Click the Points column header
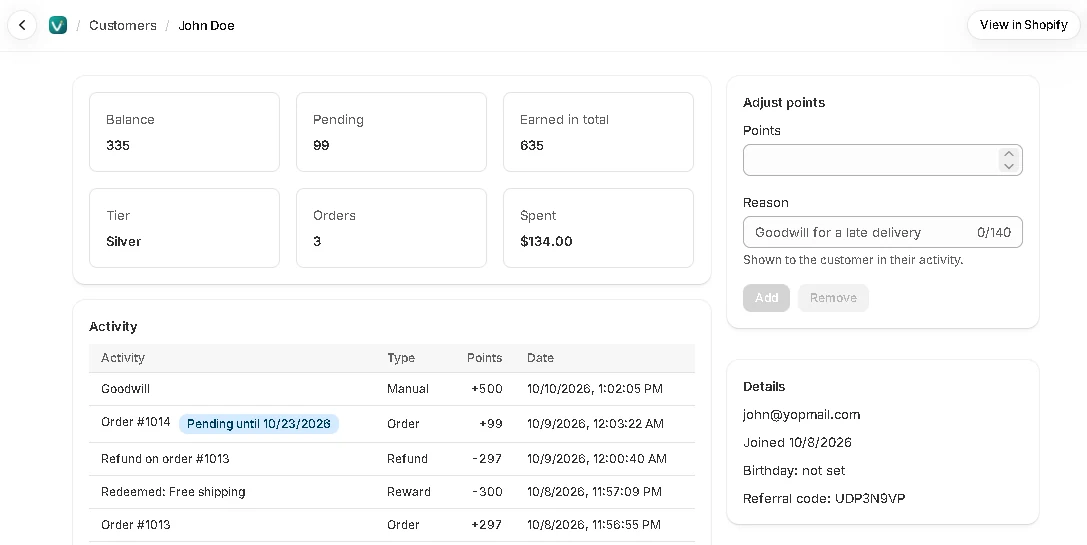Image resolution: width=1087 pixels, height=545 pixels. tap(485, 358)
